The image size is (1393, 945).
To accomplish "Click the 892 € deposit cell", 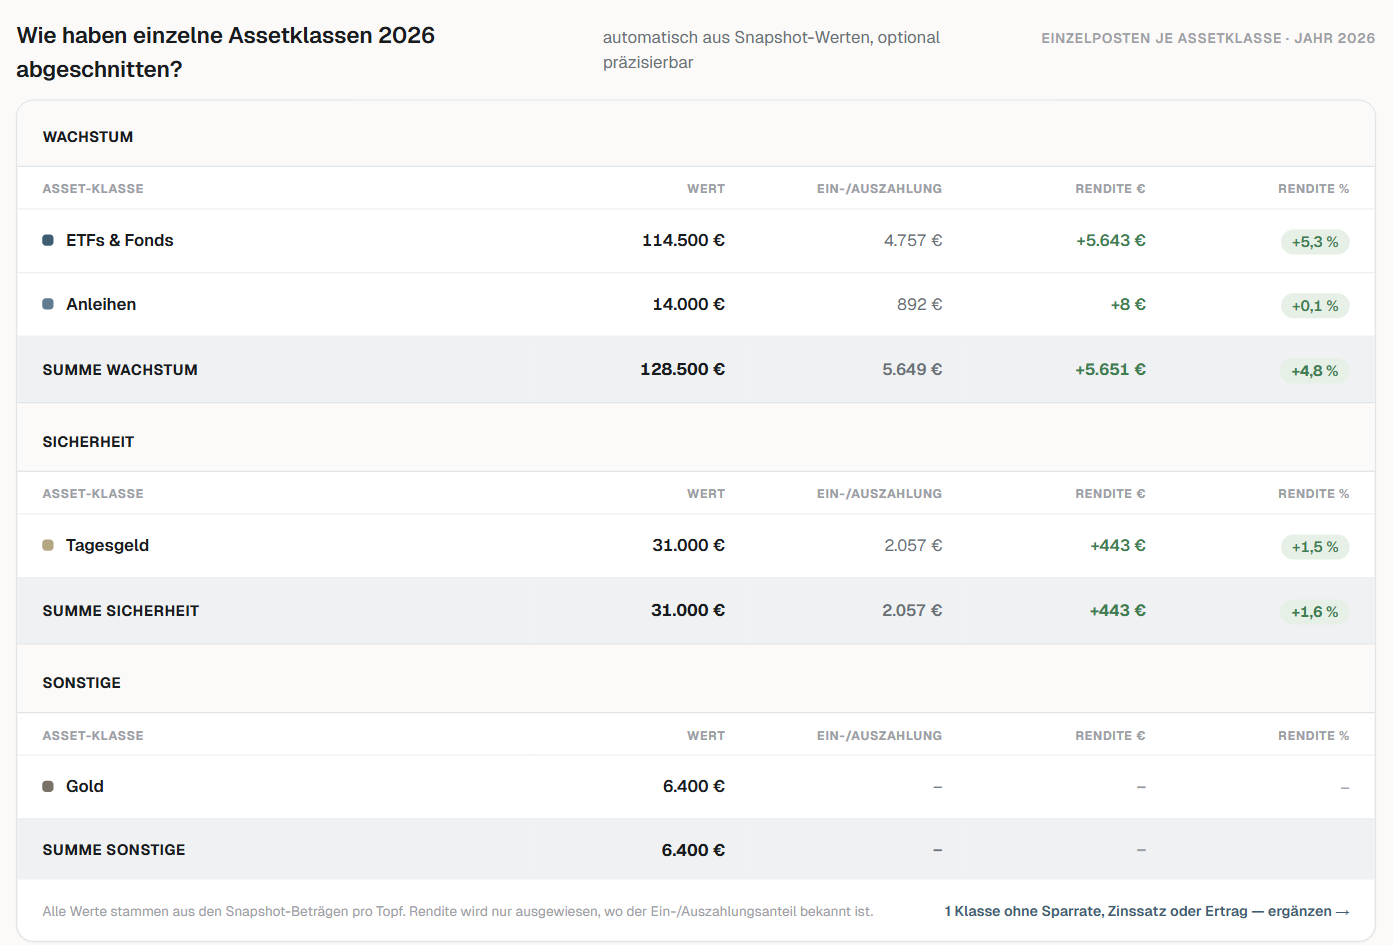I will click(x=920, y=304).
